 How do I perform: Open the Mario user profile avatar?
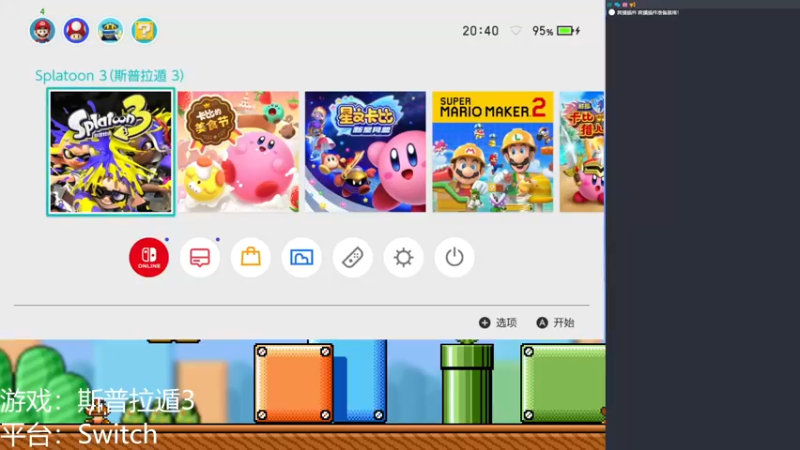42,31
